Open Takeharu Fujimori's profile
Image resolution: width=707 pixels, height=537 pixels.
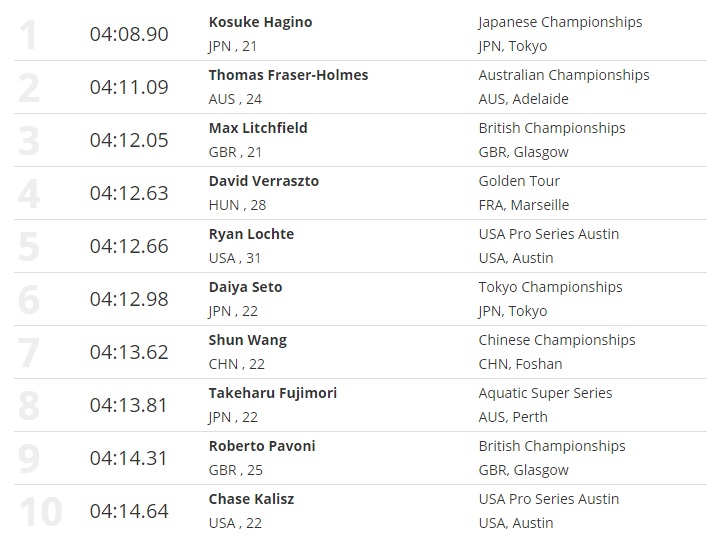[272, 393]
